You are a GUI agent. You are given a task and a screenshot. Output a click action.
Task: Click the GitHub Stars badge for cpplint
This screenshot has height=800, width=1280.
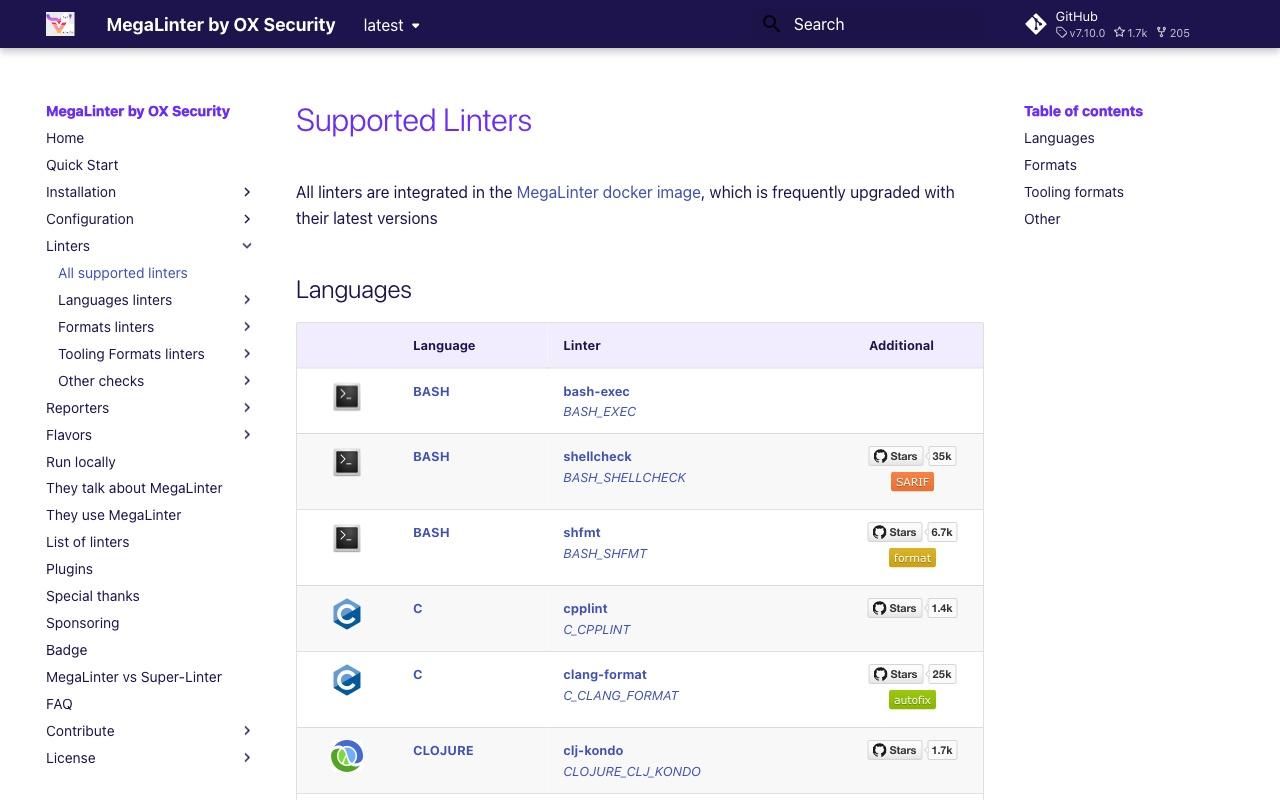912,608
